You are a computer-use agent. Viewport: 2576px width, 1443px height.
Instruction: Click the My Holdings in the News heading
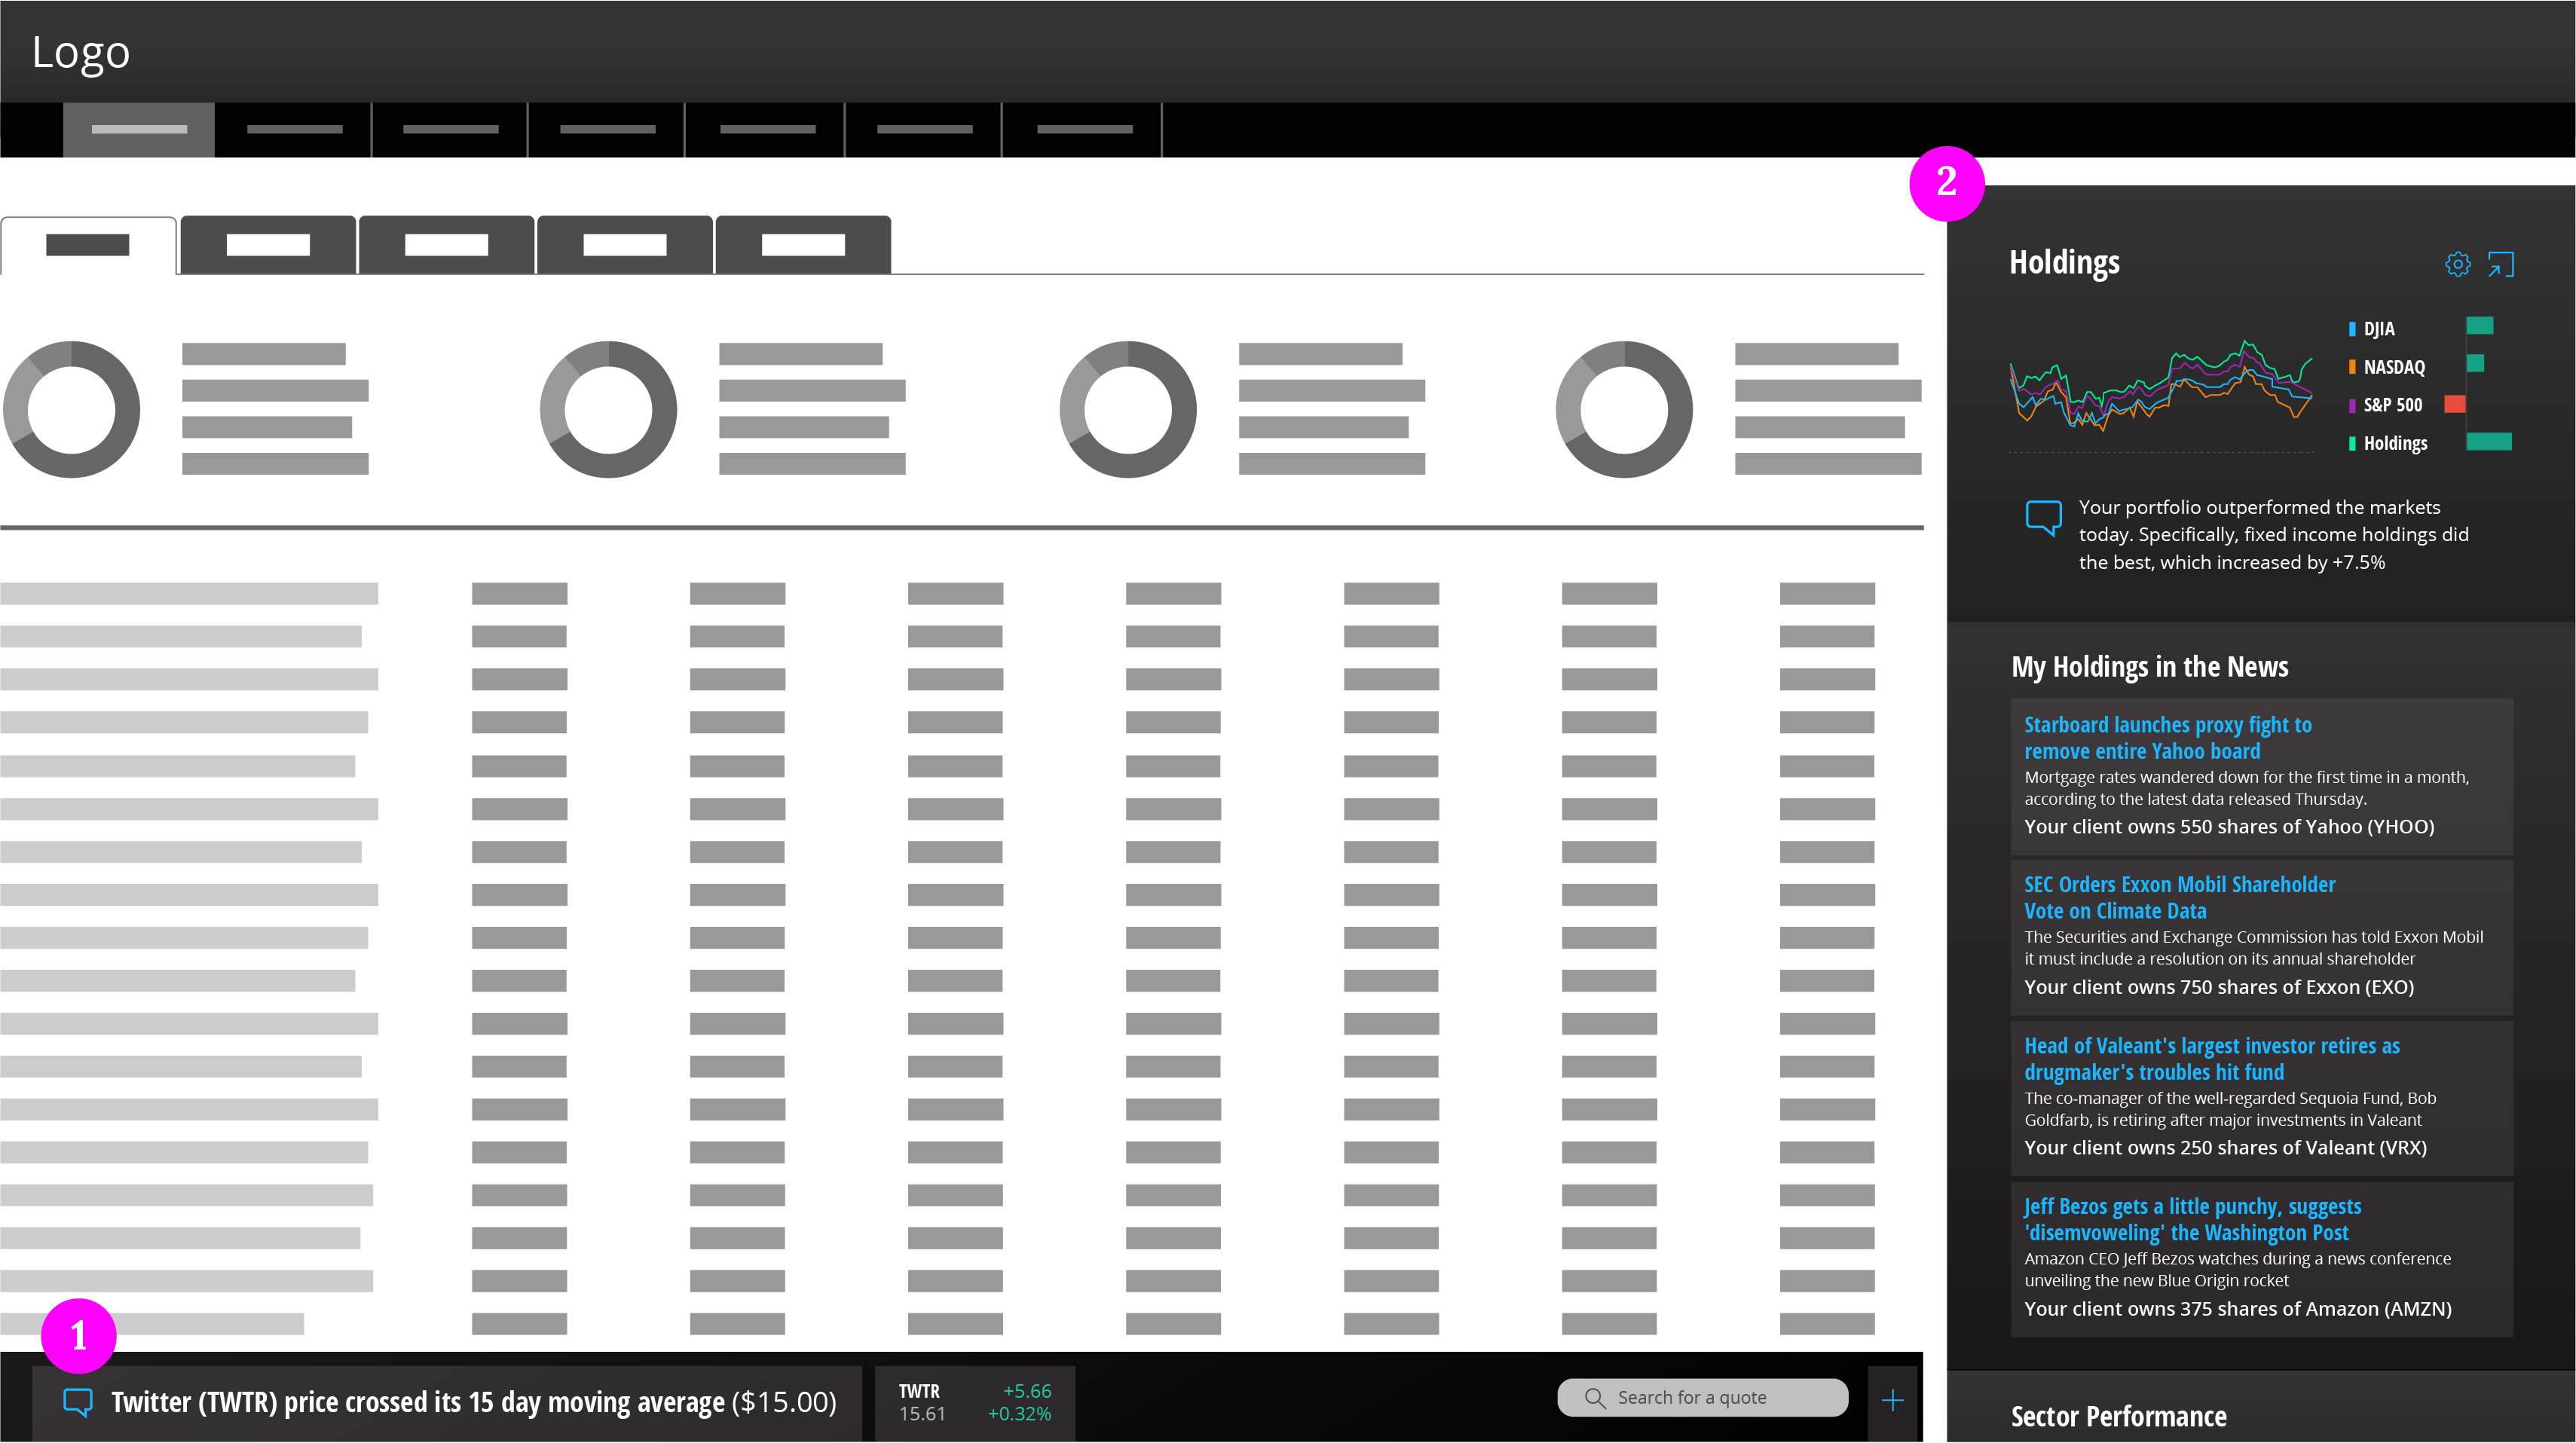[x=2150, y=667]
